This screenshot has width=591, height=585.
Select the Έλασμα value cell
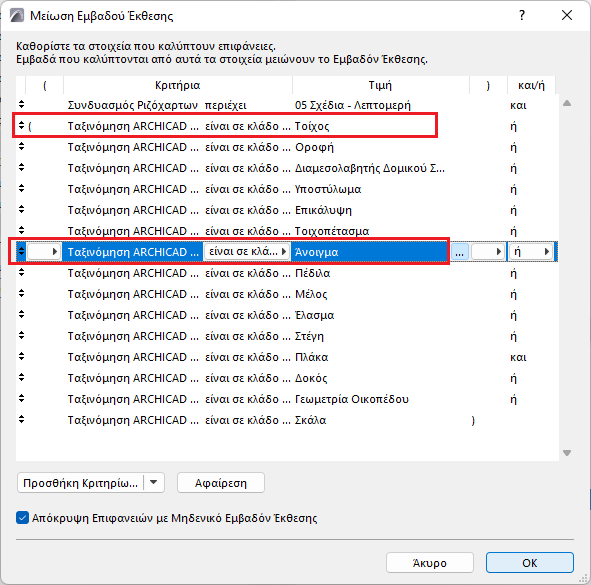pos(314,315)
